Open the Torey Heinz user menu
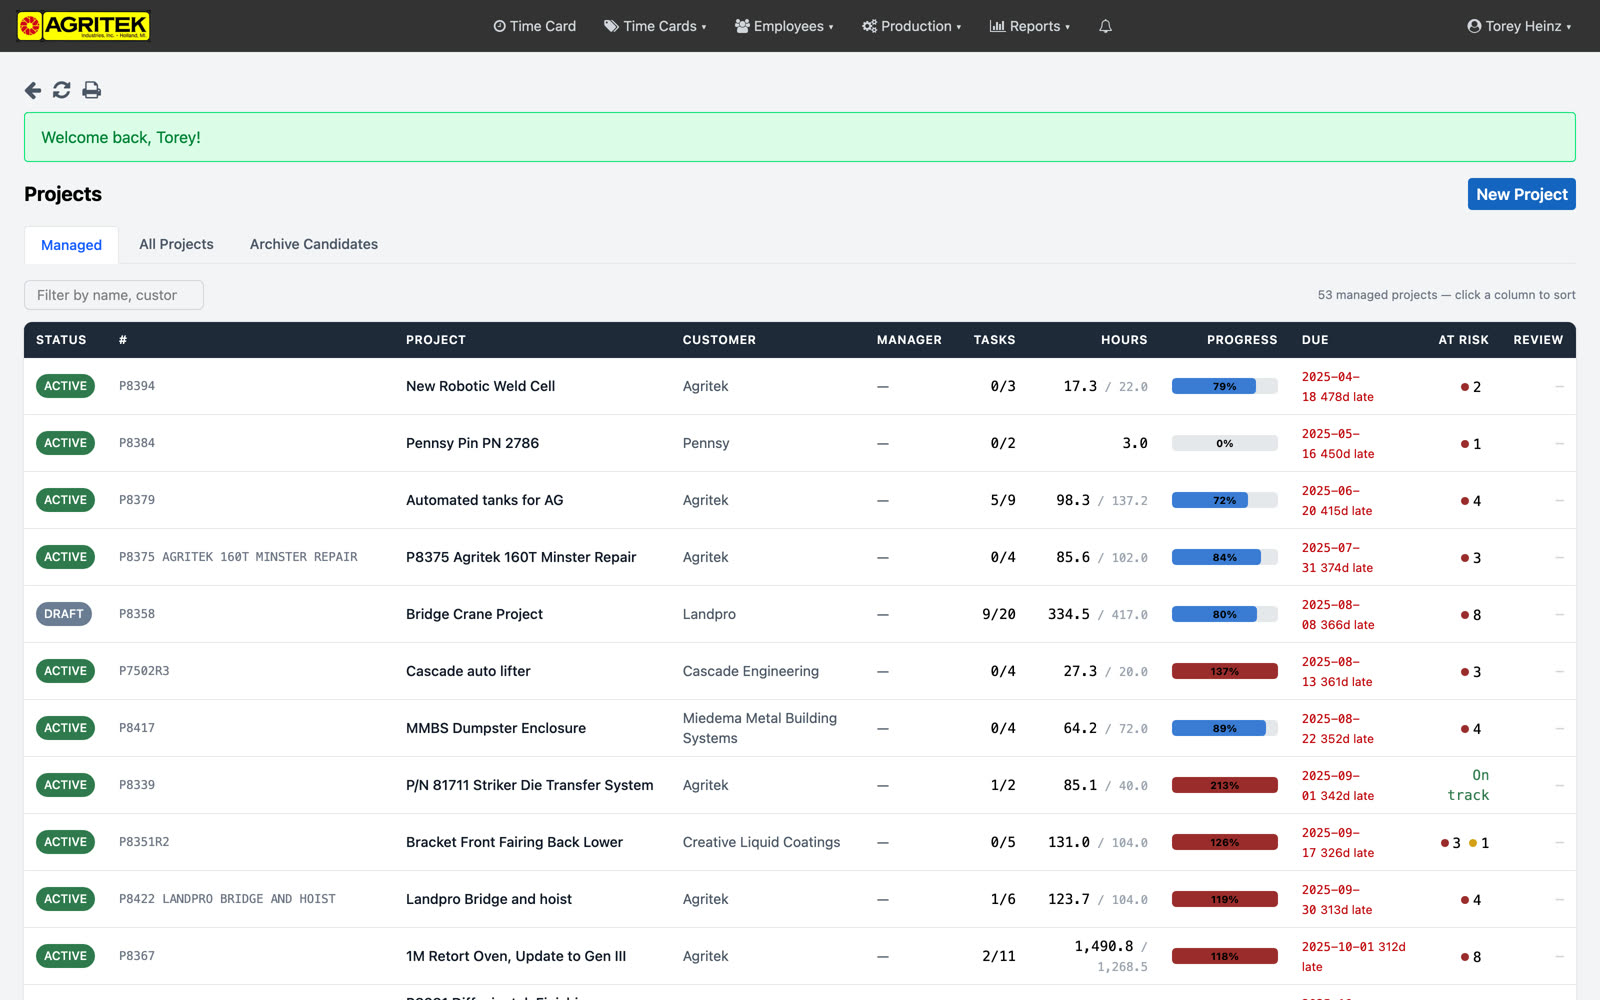Image resolution: width=1600 pixels, height=1000 pixels. point(1519,26)
